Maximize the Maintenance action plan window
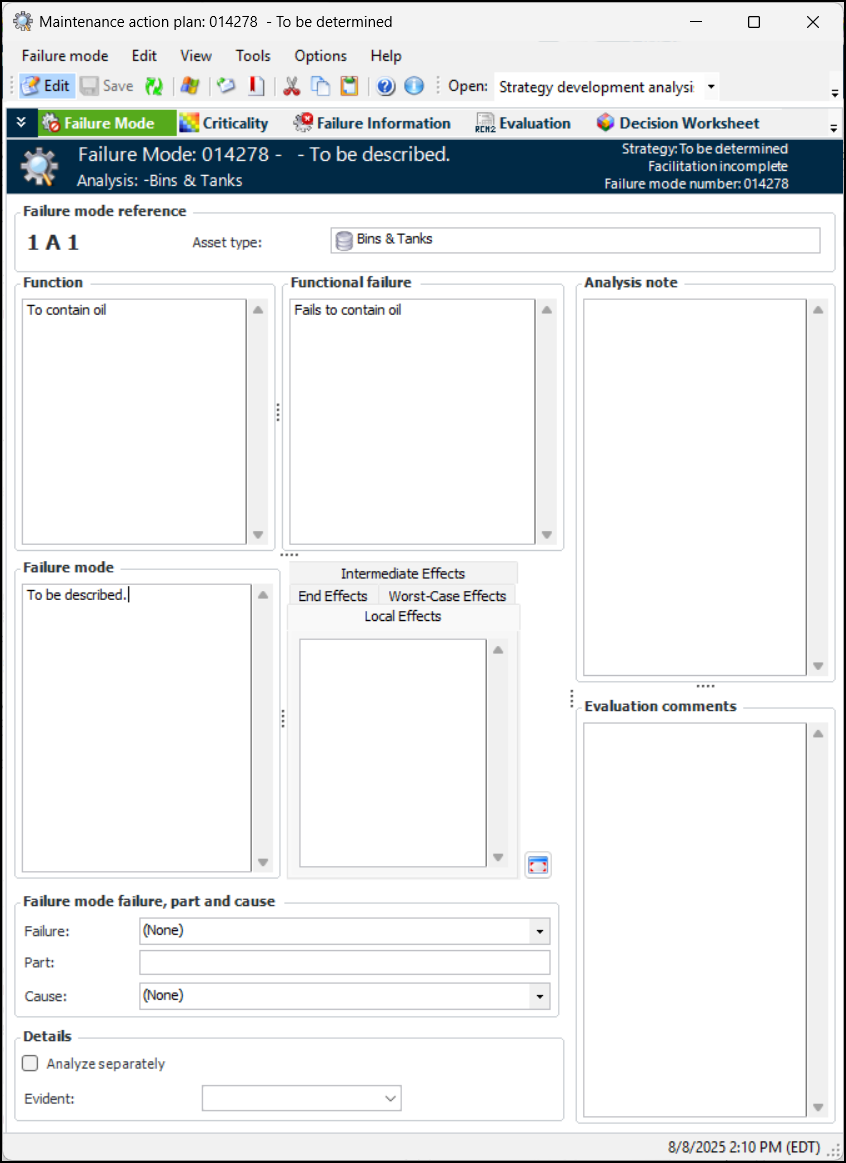Screen dimensions: 846x1163 [753, 22]
